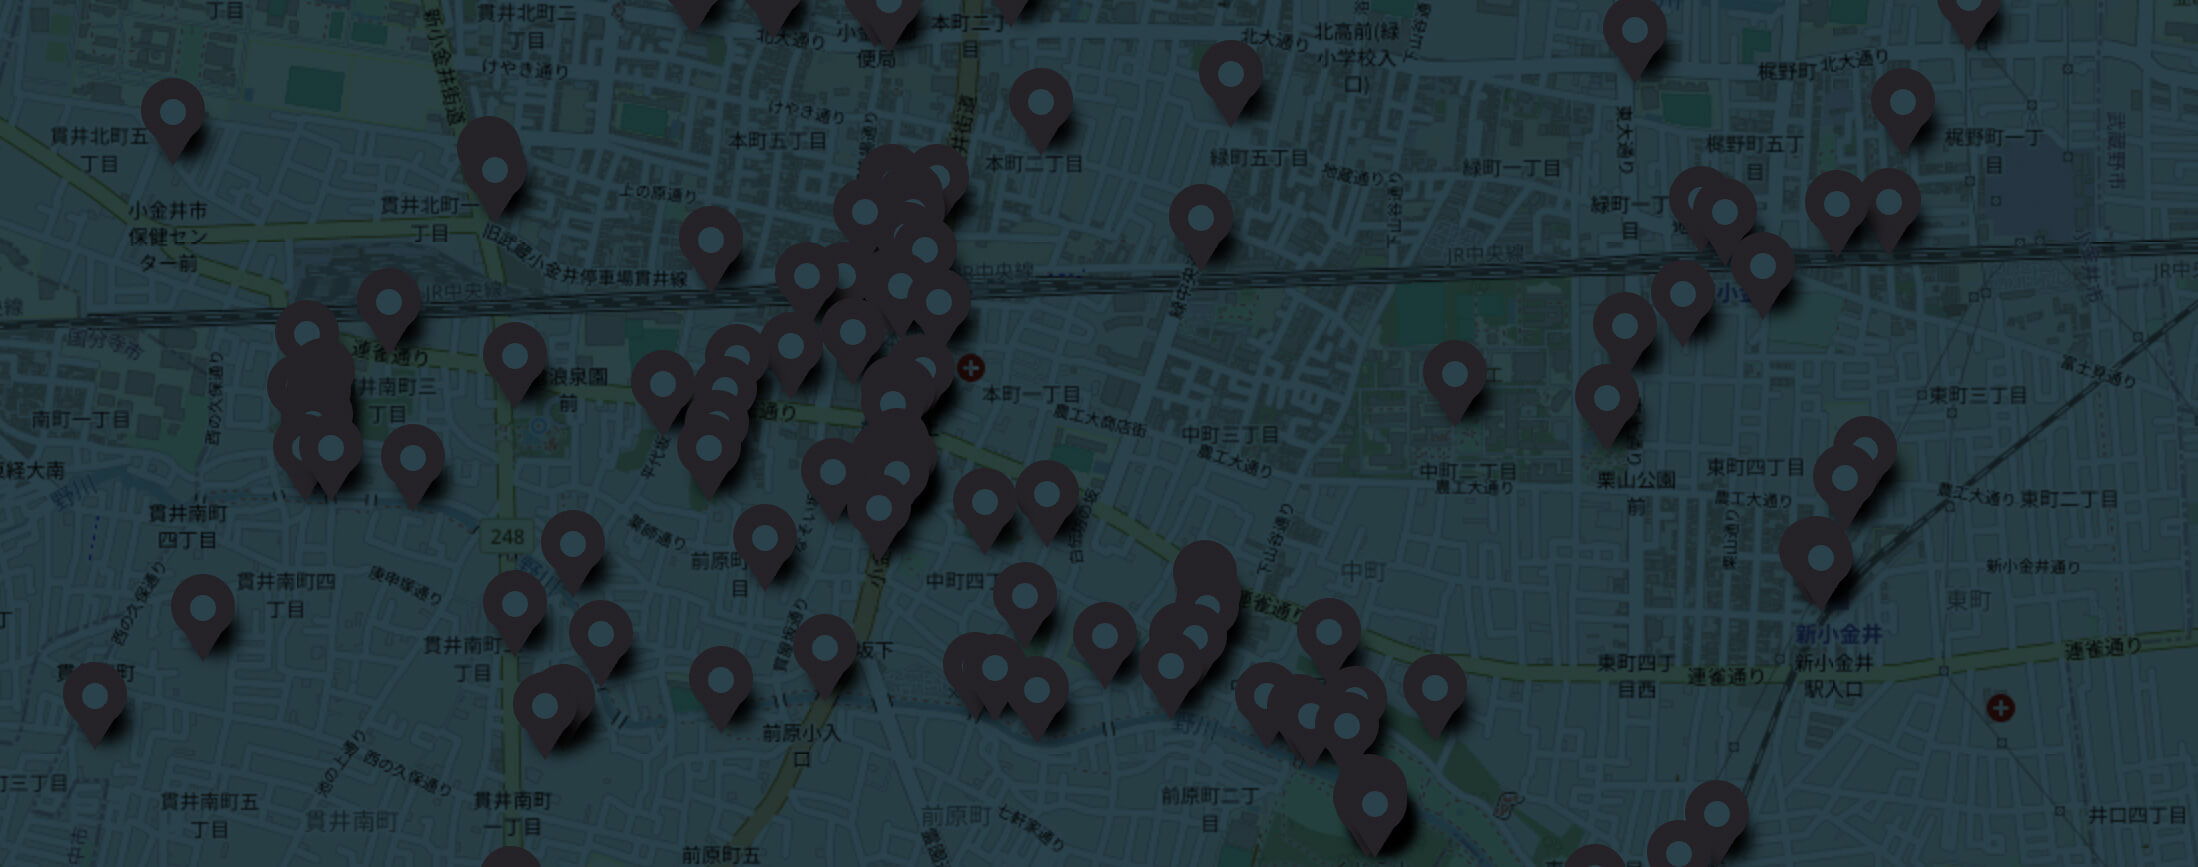Click the 新小金井駅入口 label
Screen dimensions: 2198x867
tap(1833, 675)
